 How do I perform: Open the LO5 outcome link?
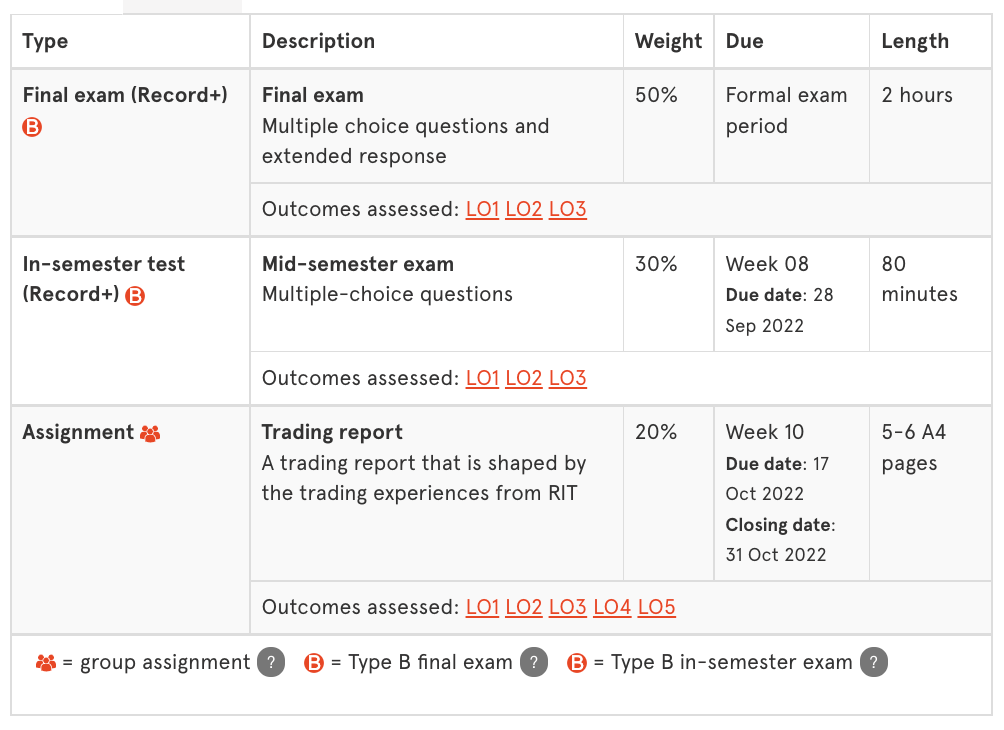click(x=655, y=606)
